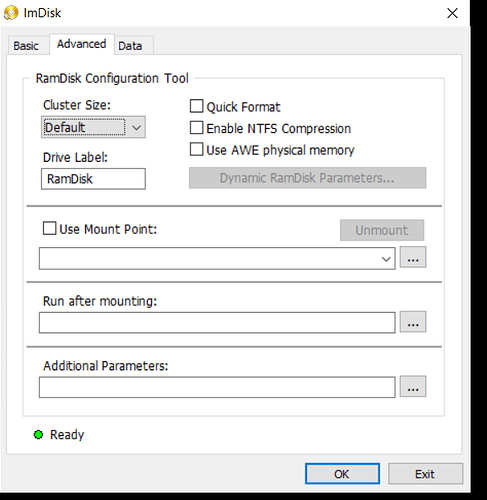Confirm with the OK button
Screen dimensions: 487x500
342,474
